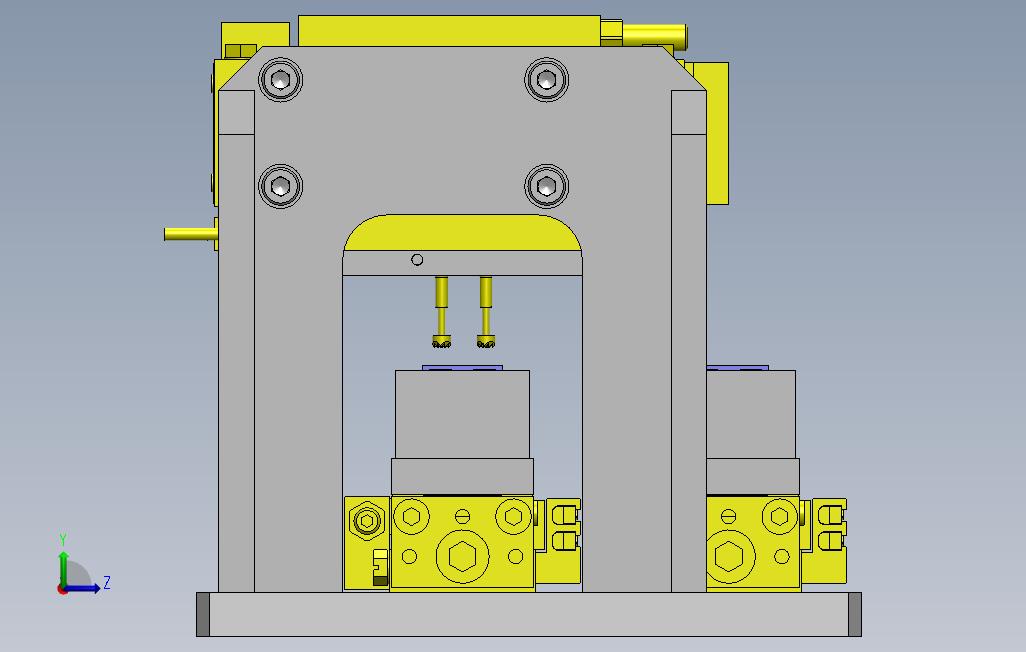Image resolution: width=1026 pixels, height=652 pixels.
Task: Select the large hex plug on the center yellow block
Action: tap(463, 557)
